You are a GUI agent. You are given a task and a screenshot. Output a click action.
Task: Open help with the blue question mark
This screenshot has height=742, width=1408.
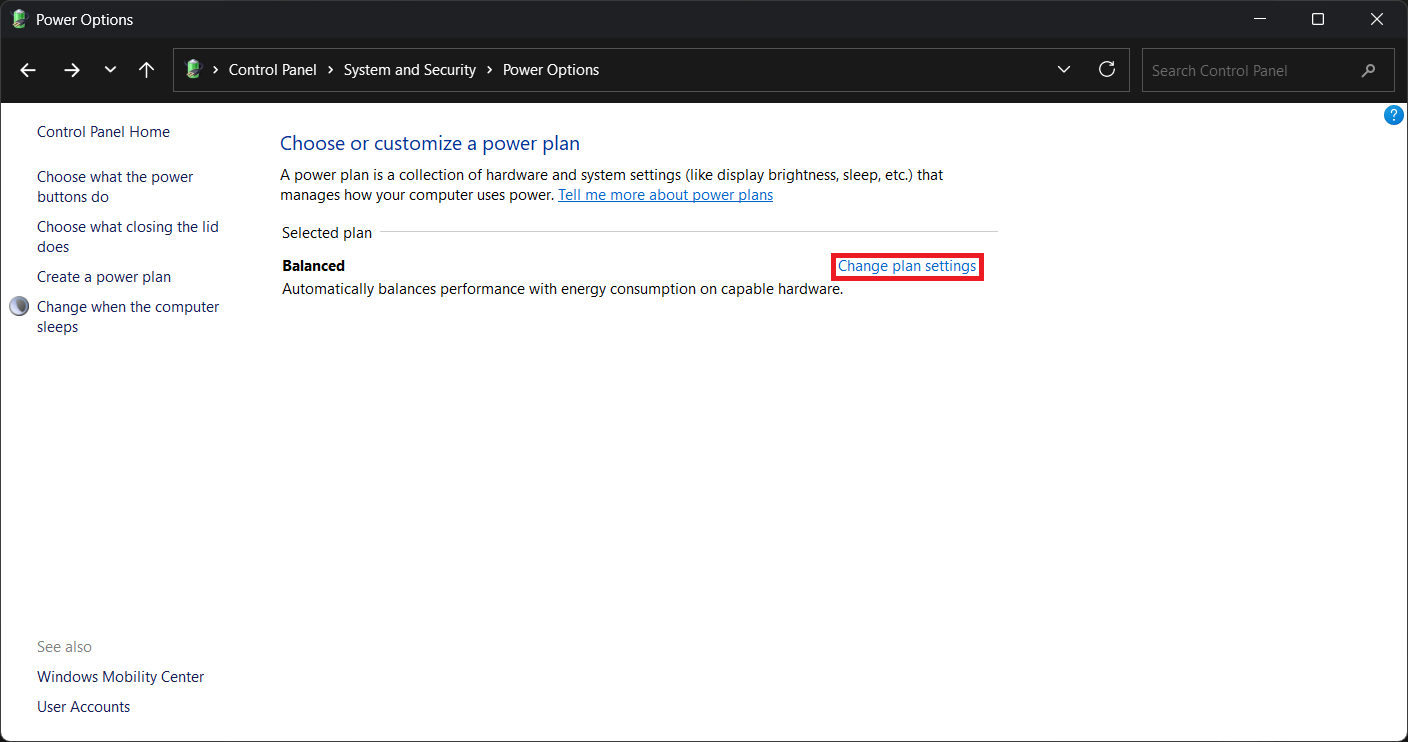[1393, 116]
